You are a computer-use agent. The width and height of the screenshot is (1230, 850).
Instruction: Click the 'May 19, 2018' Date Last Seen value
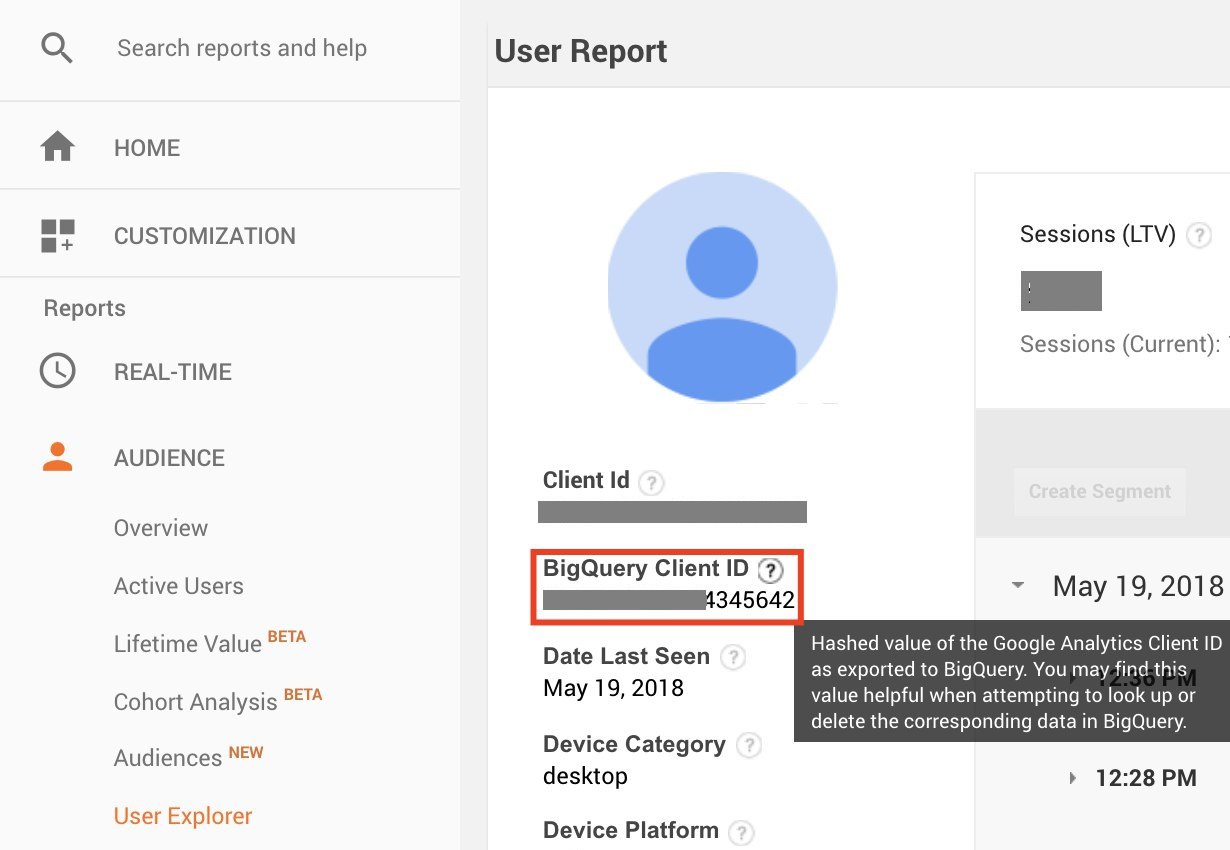[x=613, y=688]
